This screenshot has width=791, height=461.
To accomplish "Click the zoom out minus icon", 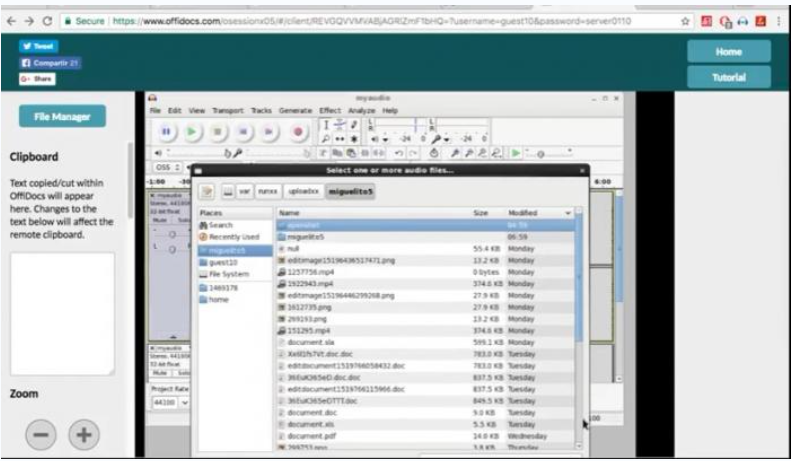I will (41, 436).
